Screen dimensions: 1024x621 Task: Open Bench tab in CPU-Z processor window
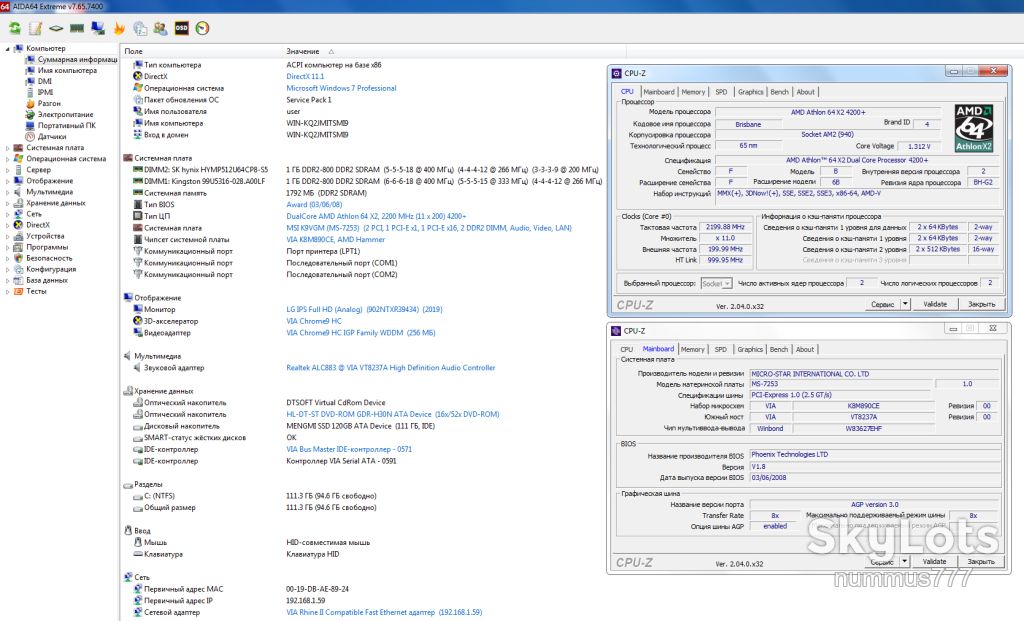tap(779, 92)
